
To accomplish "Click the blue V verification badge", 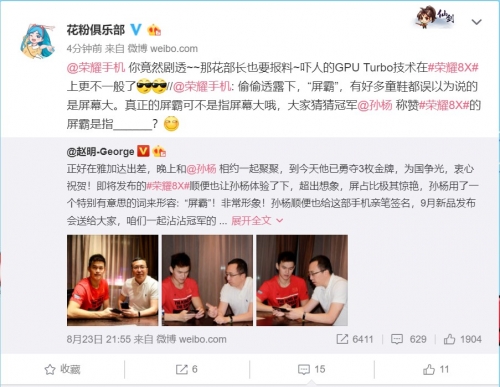I will tap(136, 30).
